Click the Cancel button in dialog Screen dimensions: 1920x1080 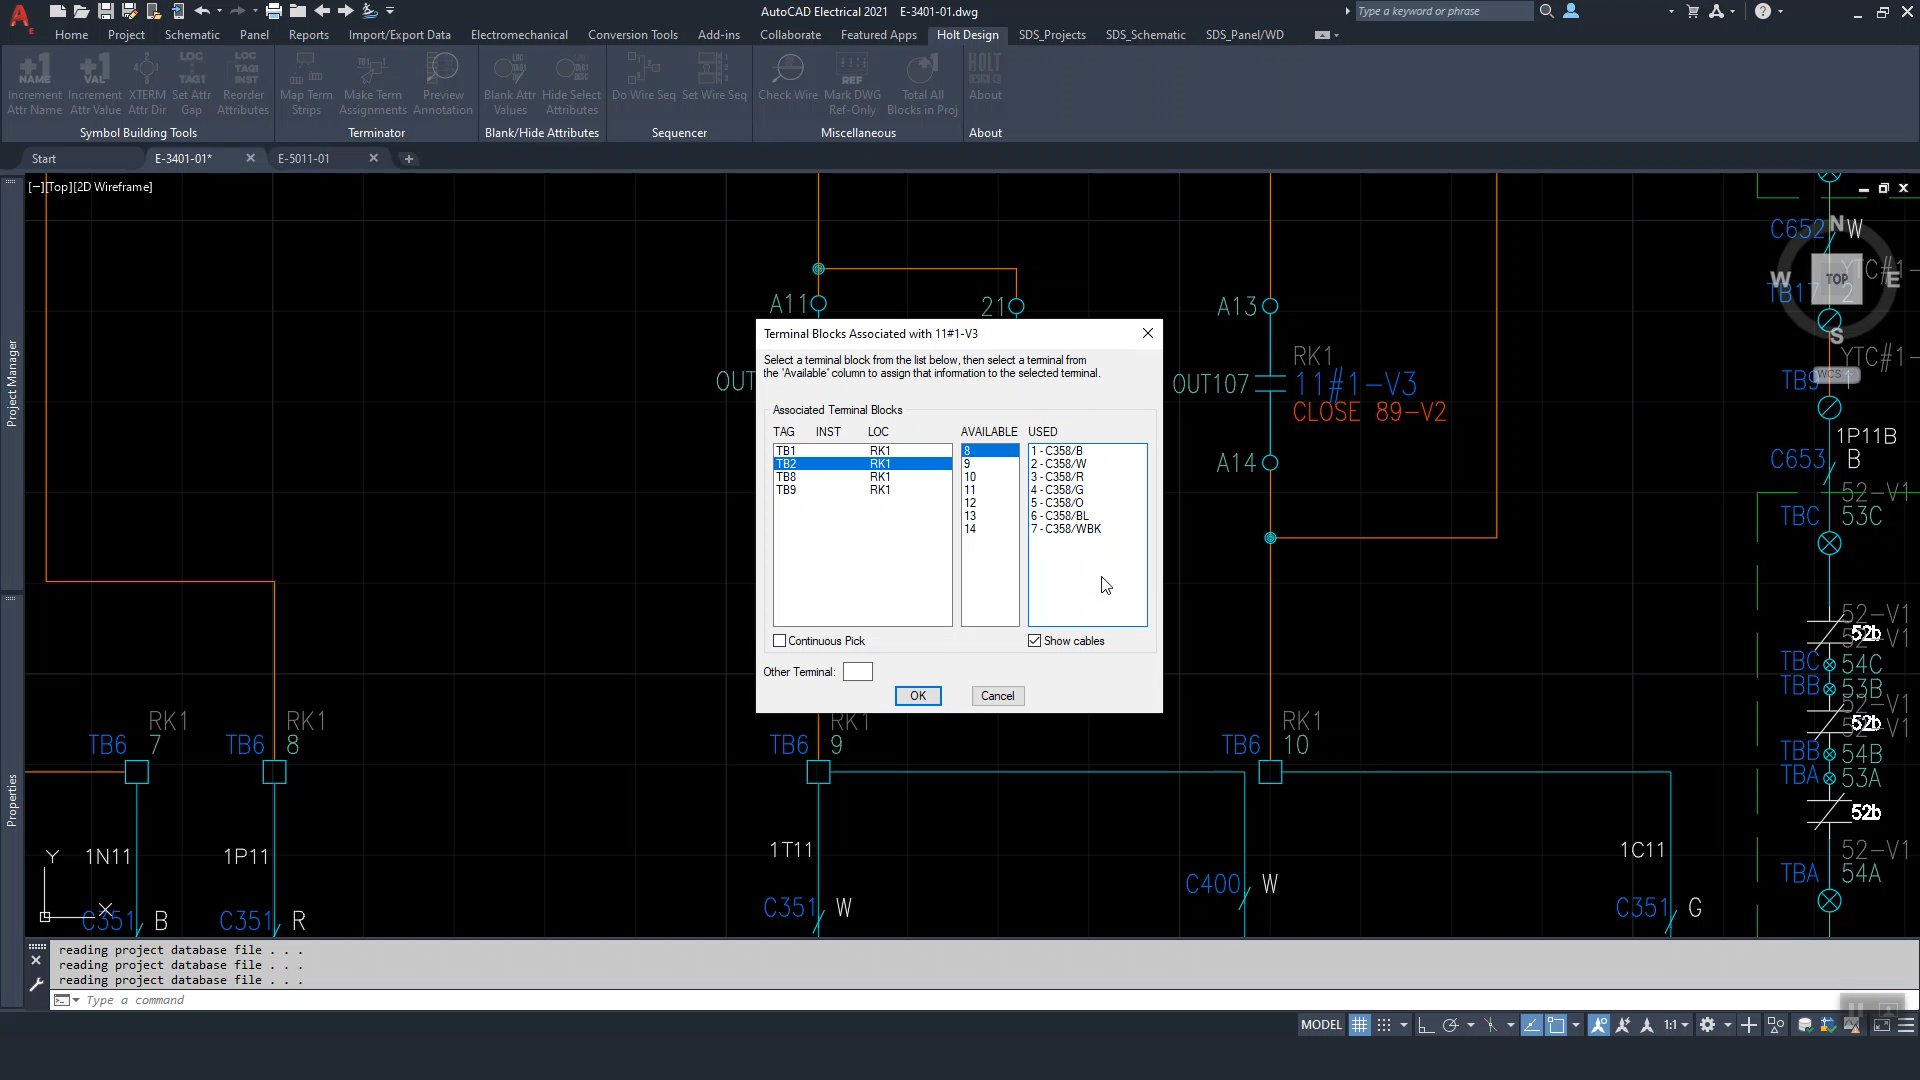pyautogui.click(x=997, y=696)
